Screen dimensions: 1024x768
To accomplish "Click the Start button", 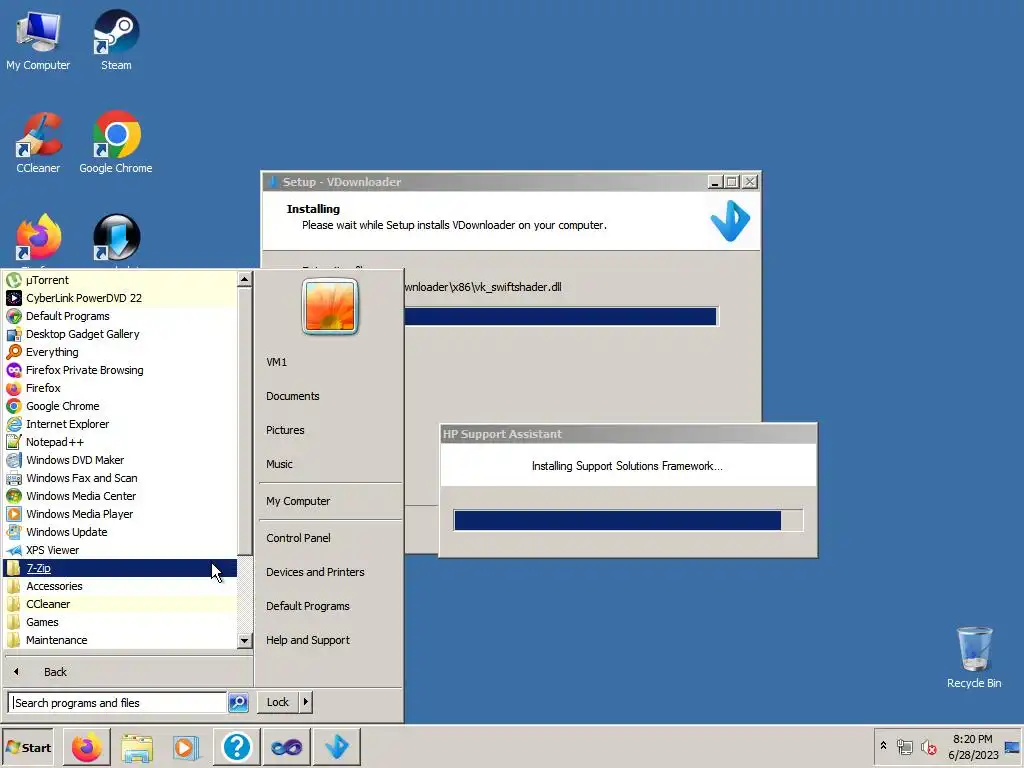I will (27, 747).
